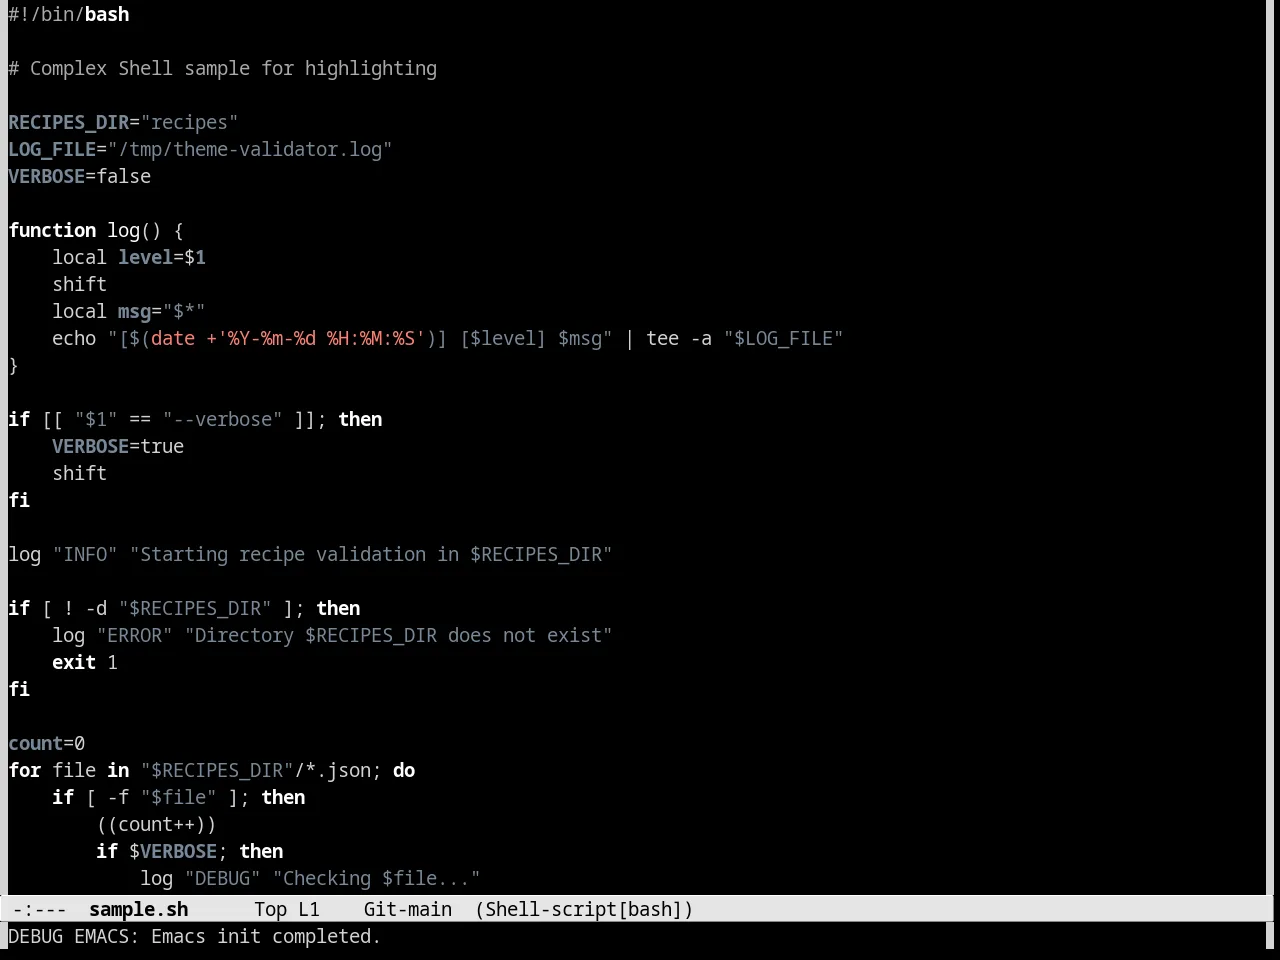Click the RECIPES_DIR variable assignment line
Screen dimensions: 1280x960
click(123, 122)
